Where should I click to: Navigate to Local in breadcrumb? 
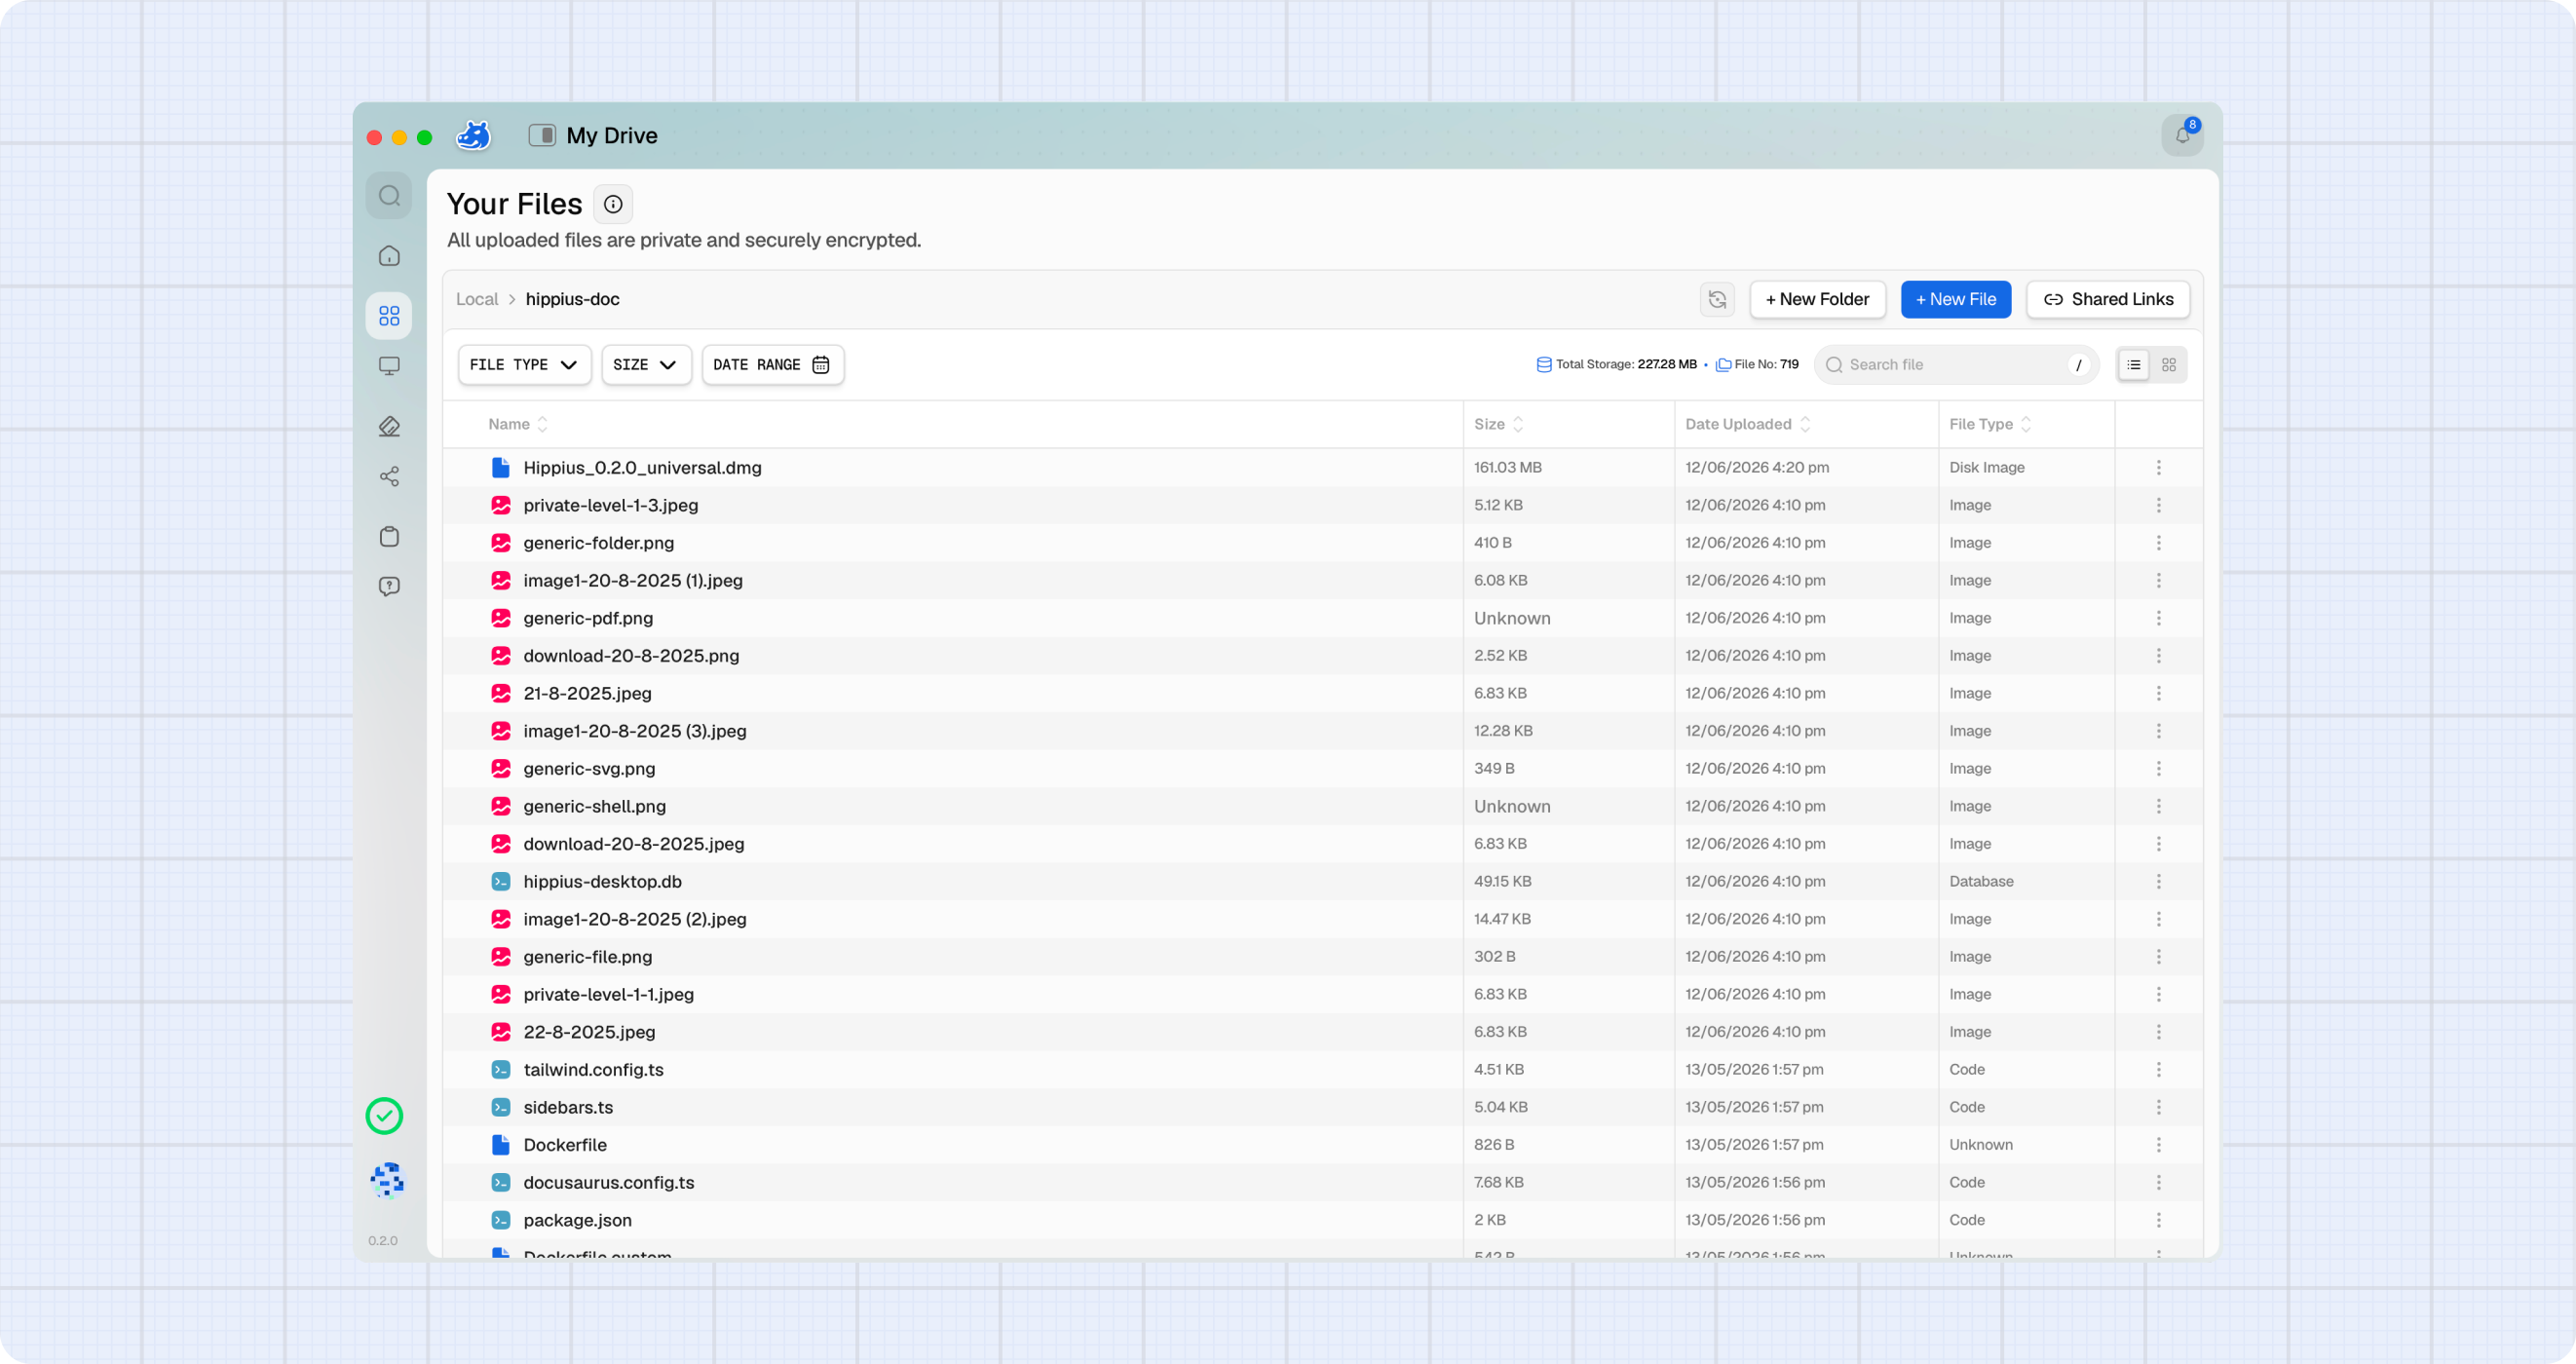[477, 299]
